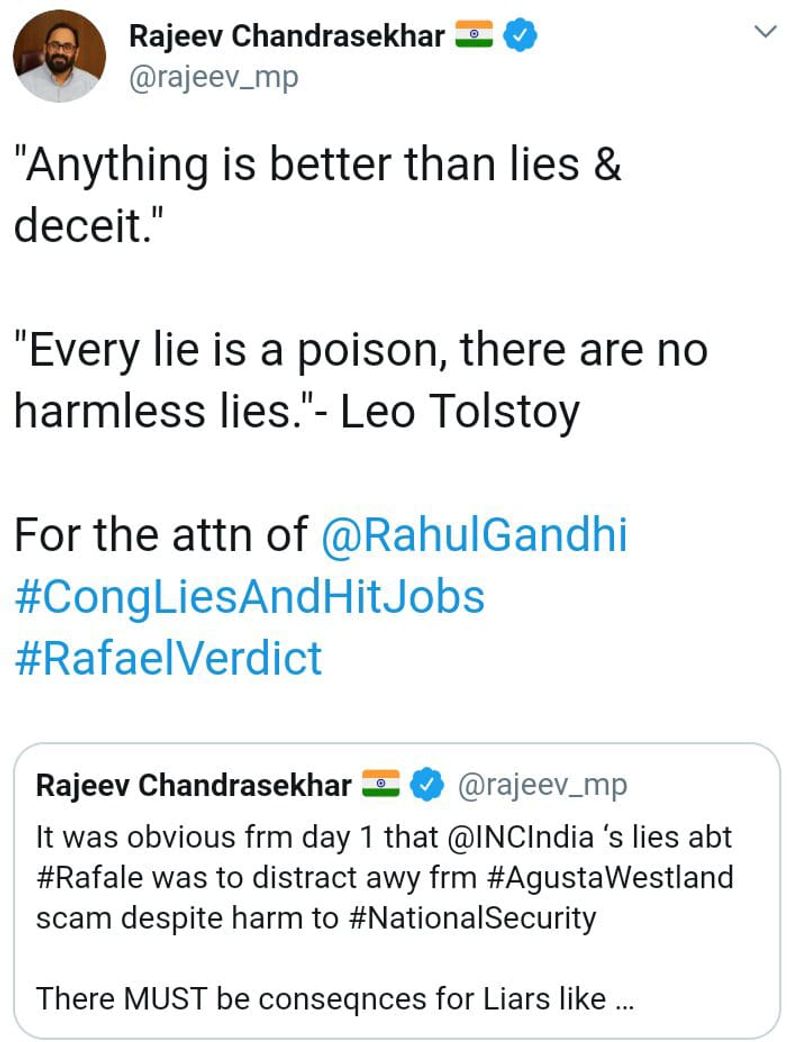Click the India flag beside the author name
The image size is (800, 1042).
(x=473, y=38)
